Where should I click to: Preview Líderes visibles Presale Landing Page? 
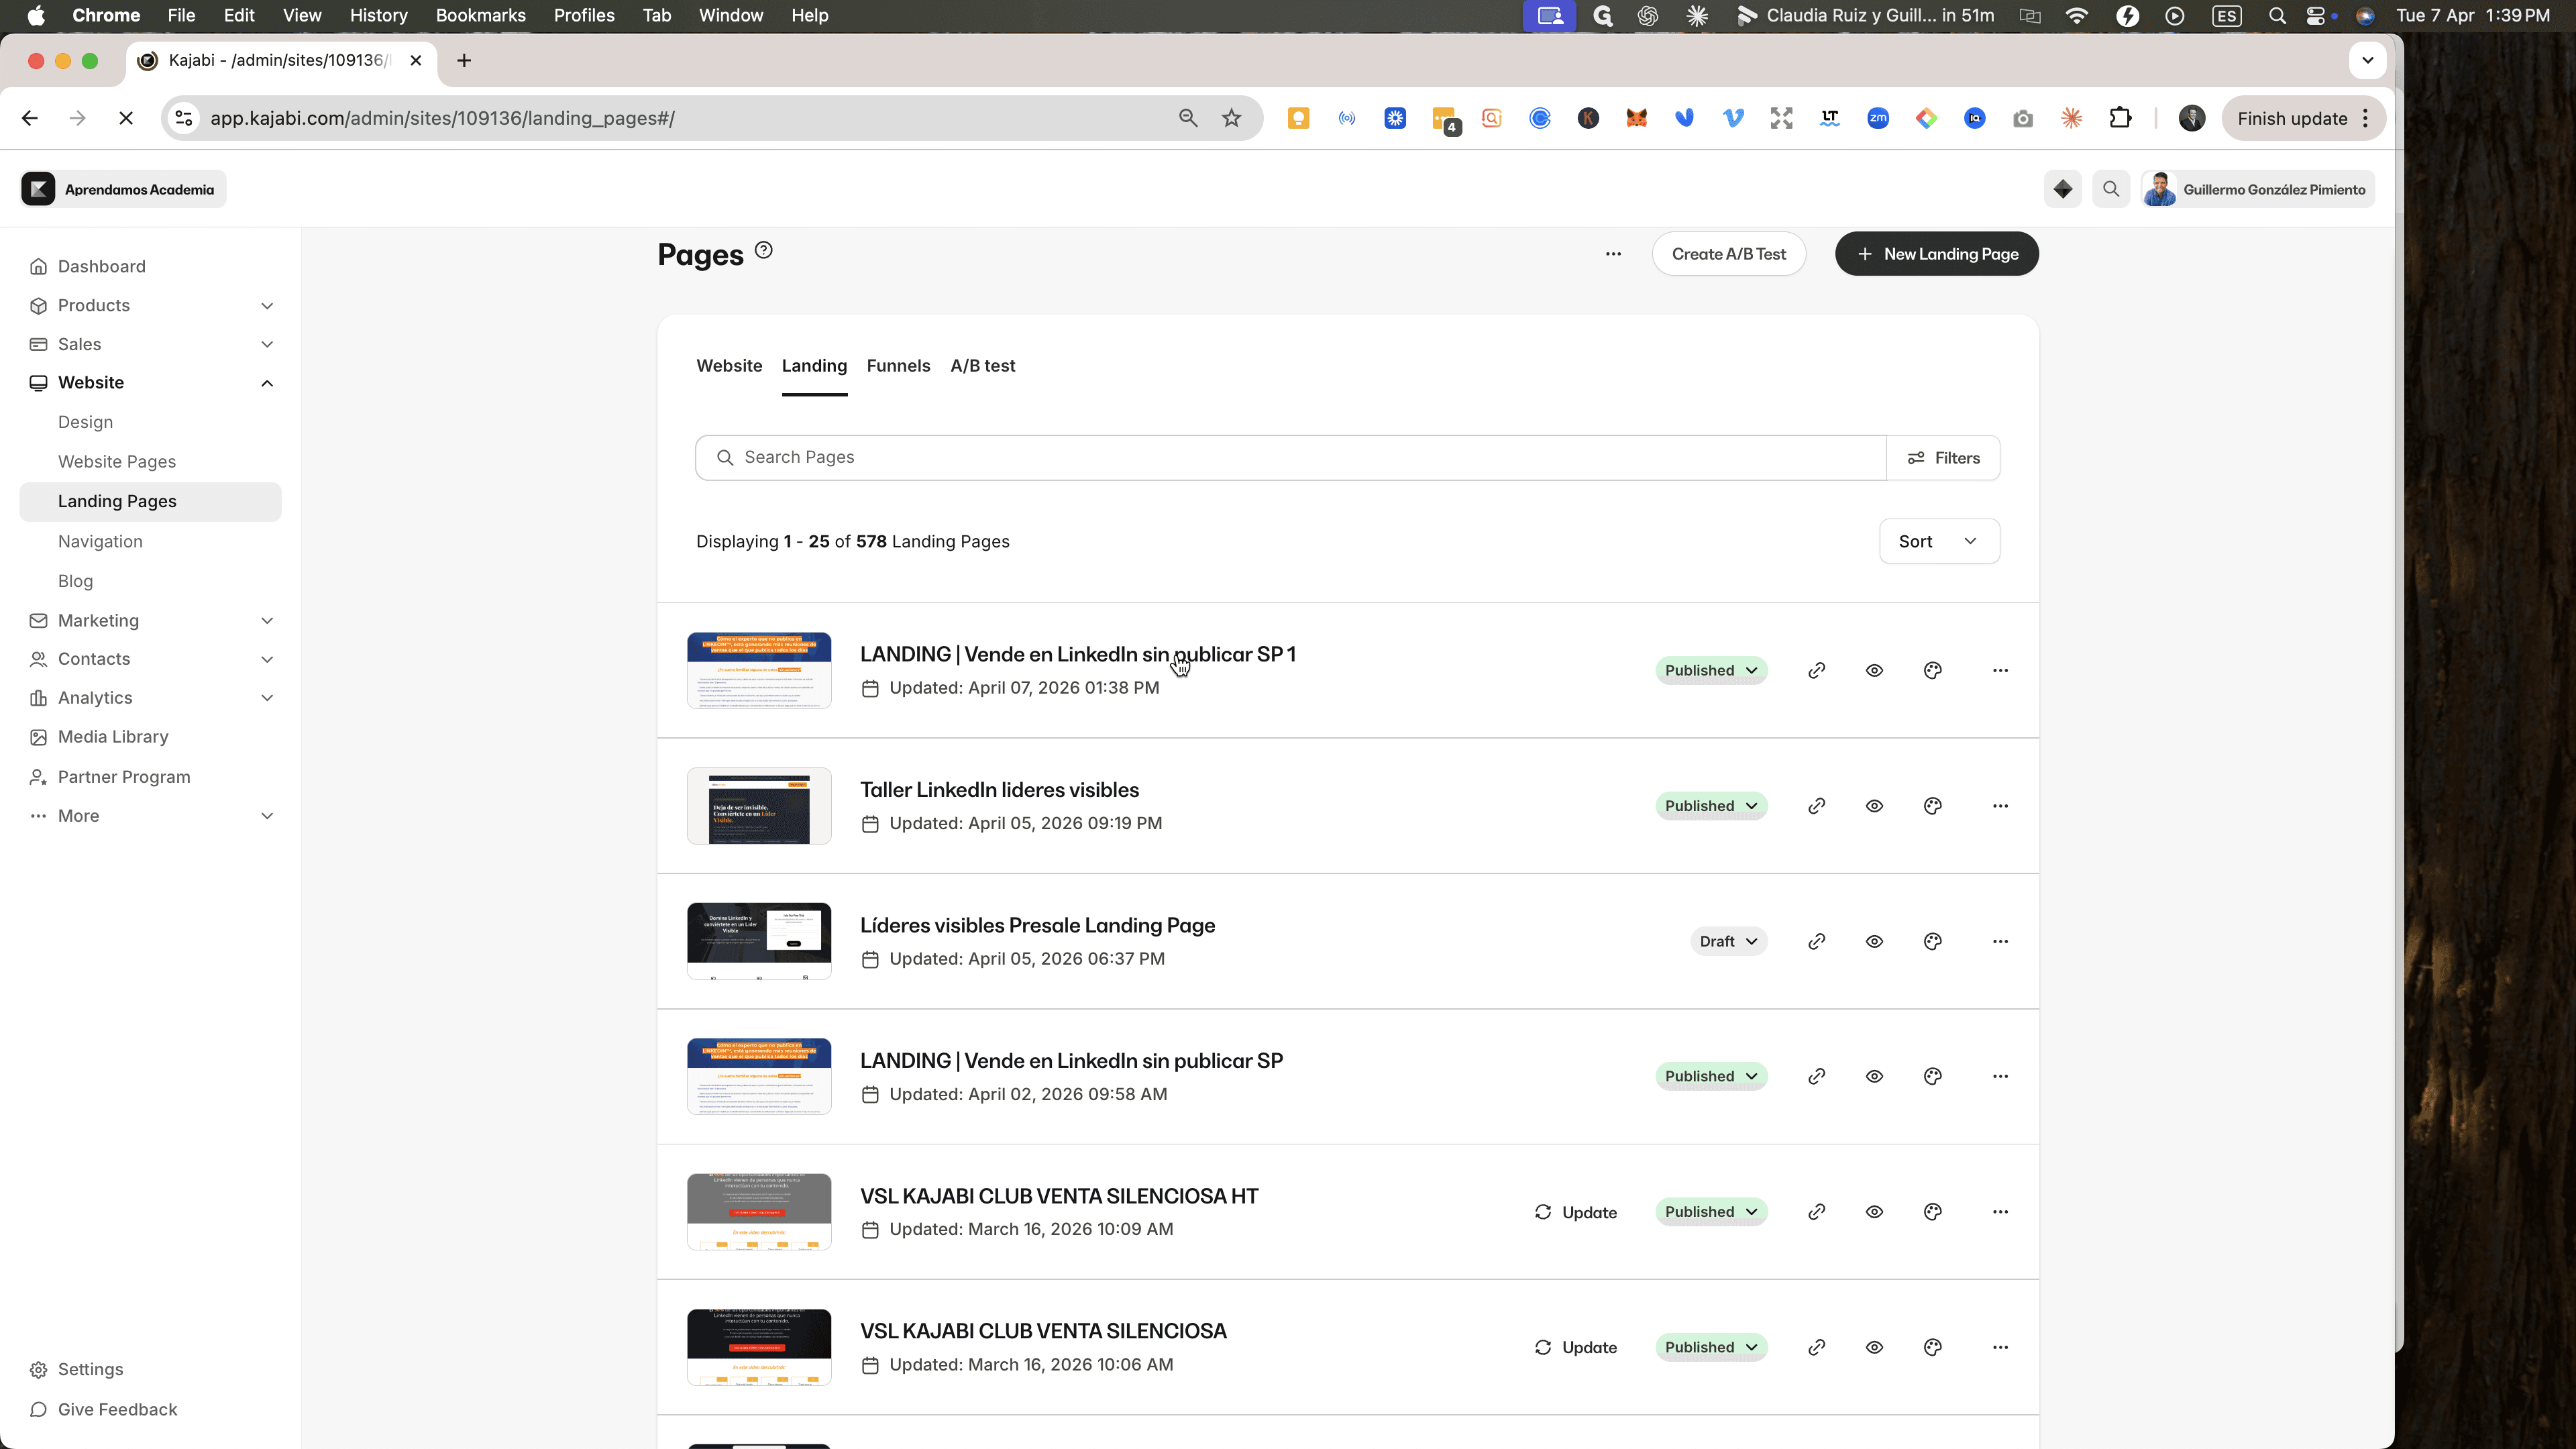coord(1874,942)
